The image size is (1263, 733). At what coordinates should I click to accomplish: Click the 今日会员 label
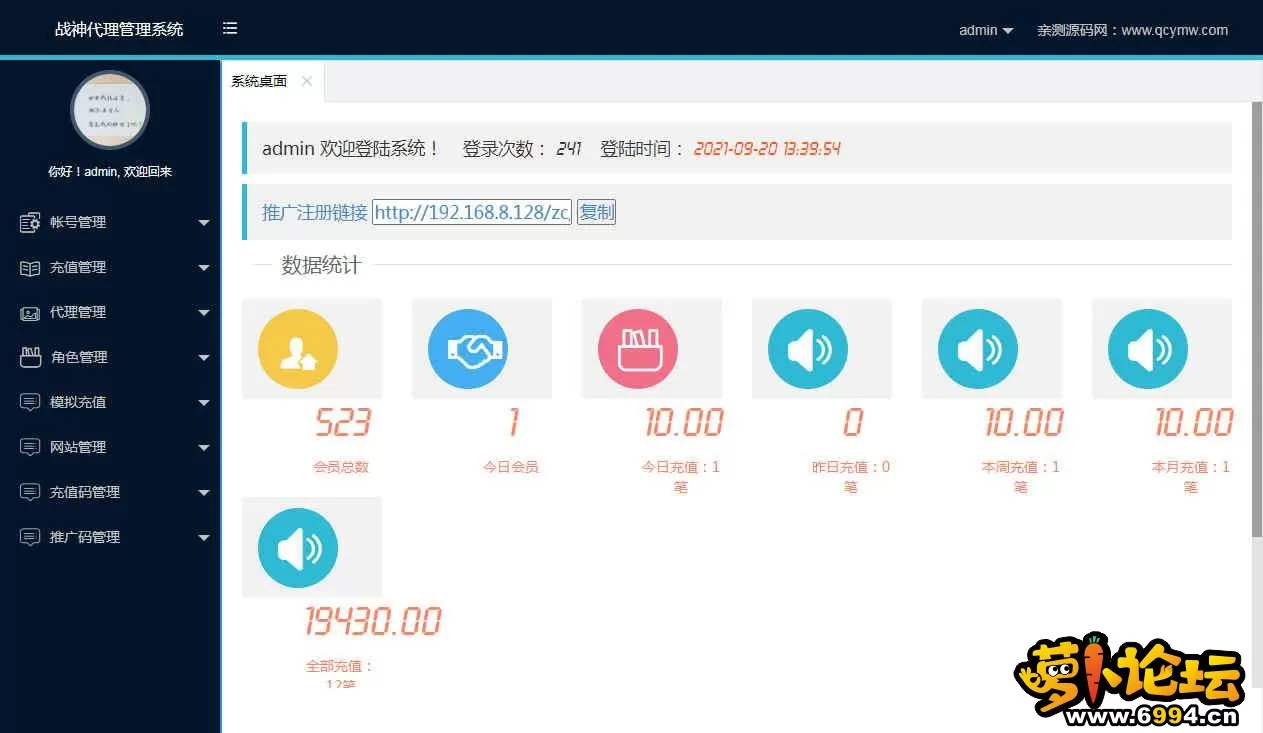[x=511, y=467]
